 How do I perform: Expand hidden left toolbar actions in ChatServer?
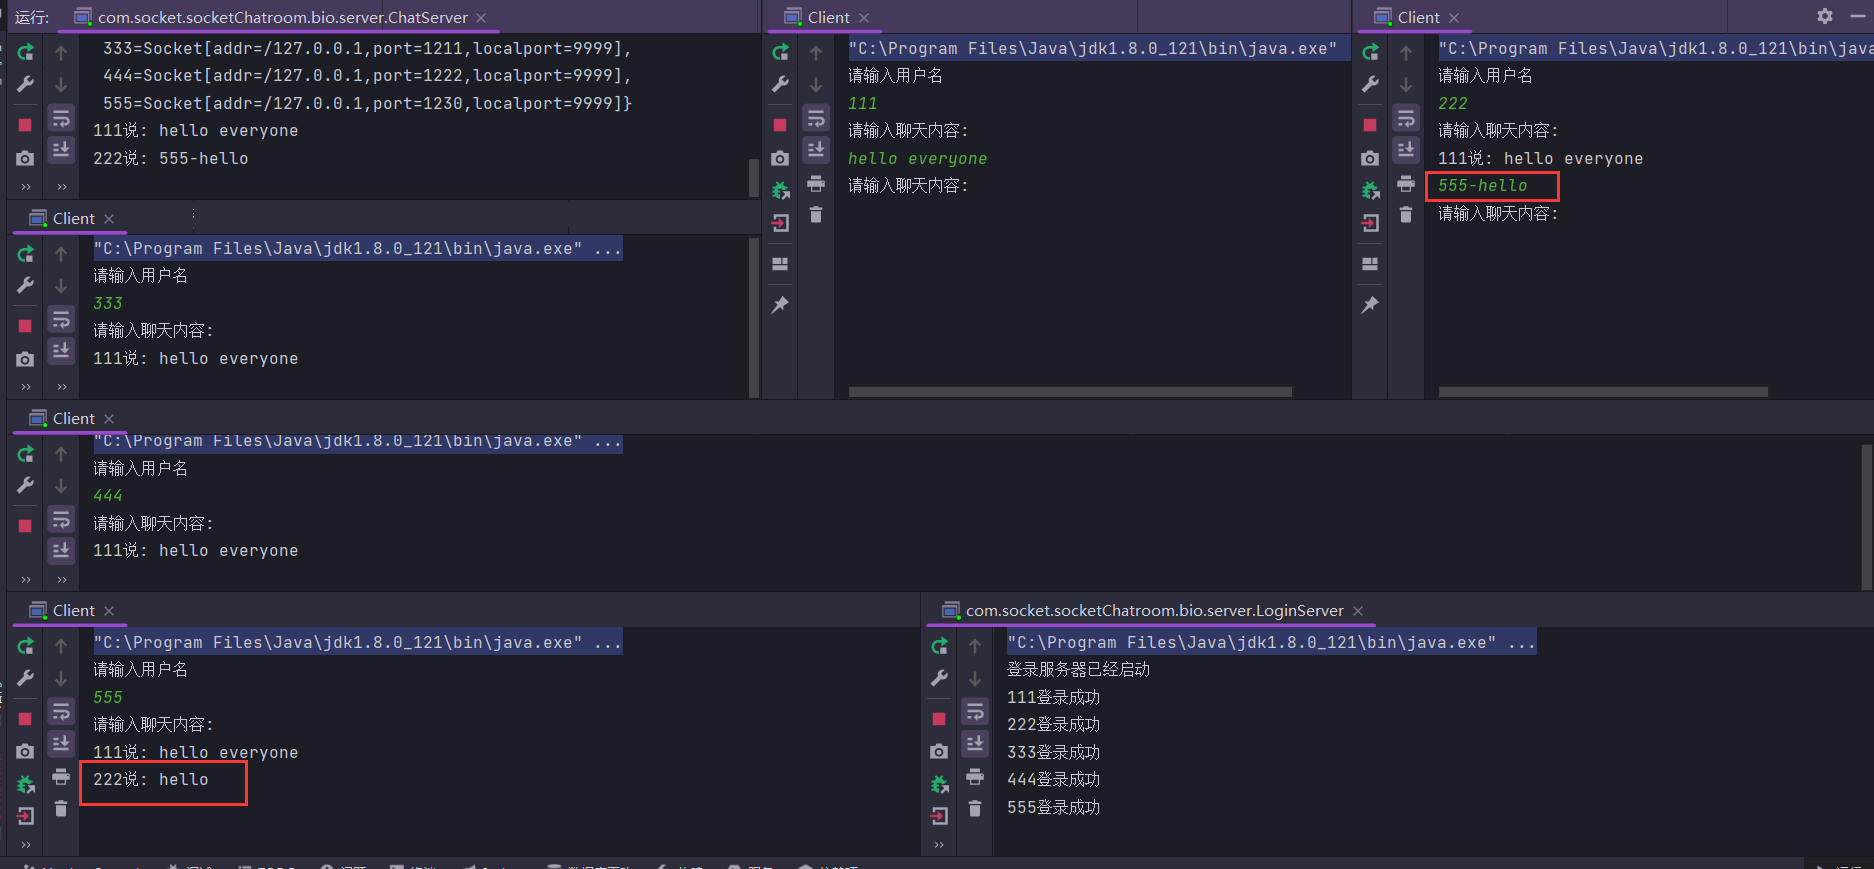click(25, 187)
